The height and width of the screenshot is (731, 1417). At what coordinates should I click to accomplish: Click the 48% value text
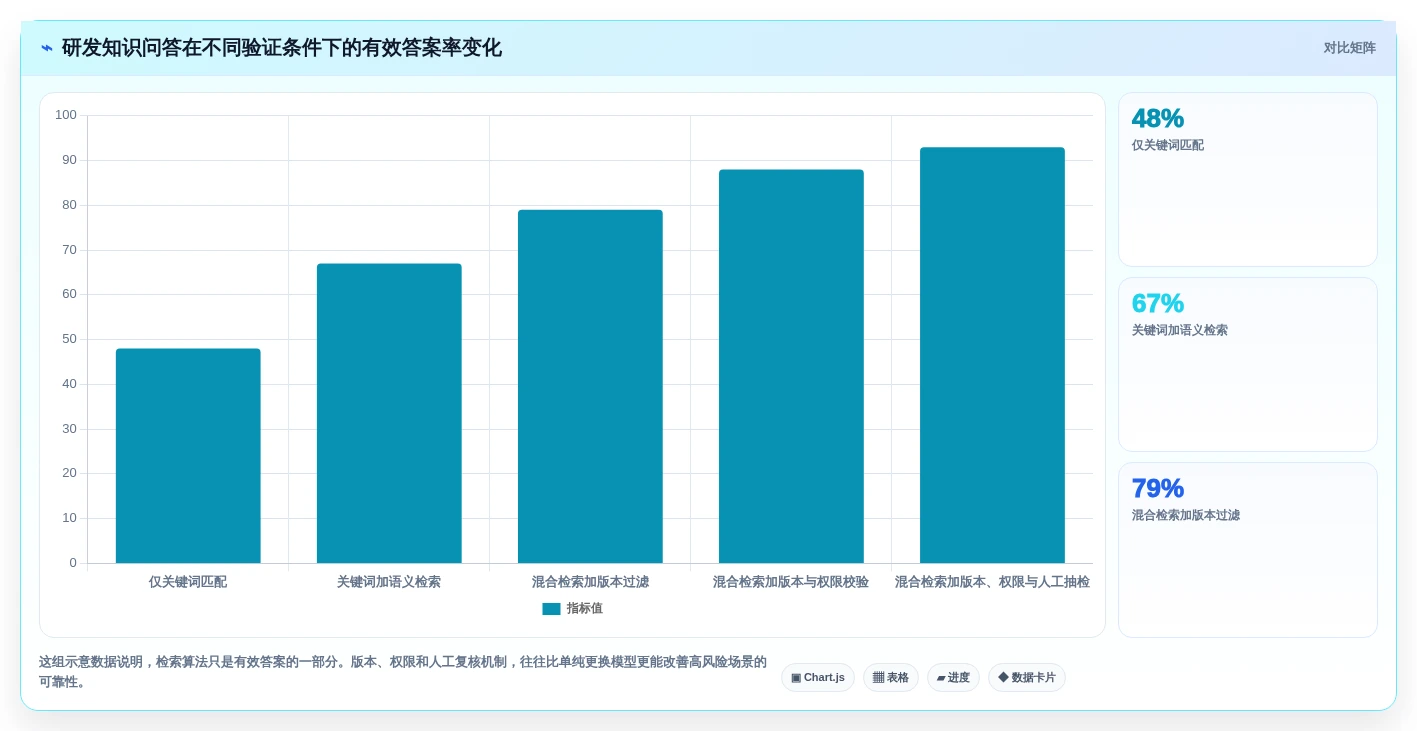pos(1158,119)
